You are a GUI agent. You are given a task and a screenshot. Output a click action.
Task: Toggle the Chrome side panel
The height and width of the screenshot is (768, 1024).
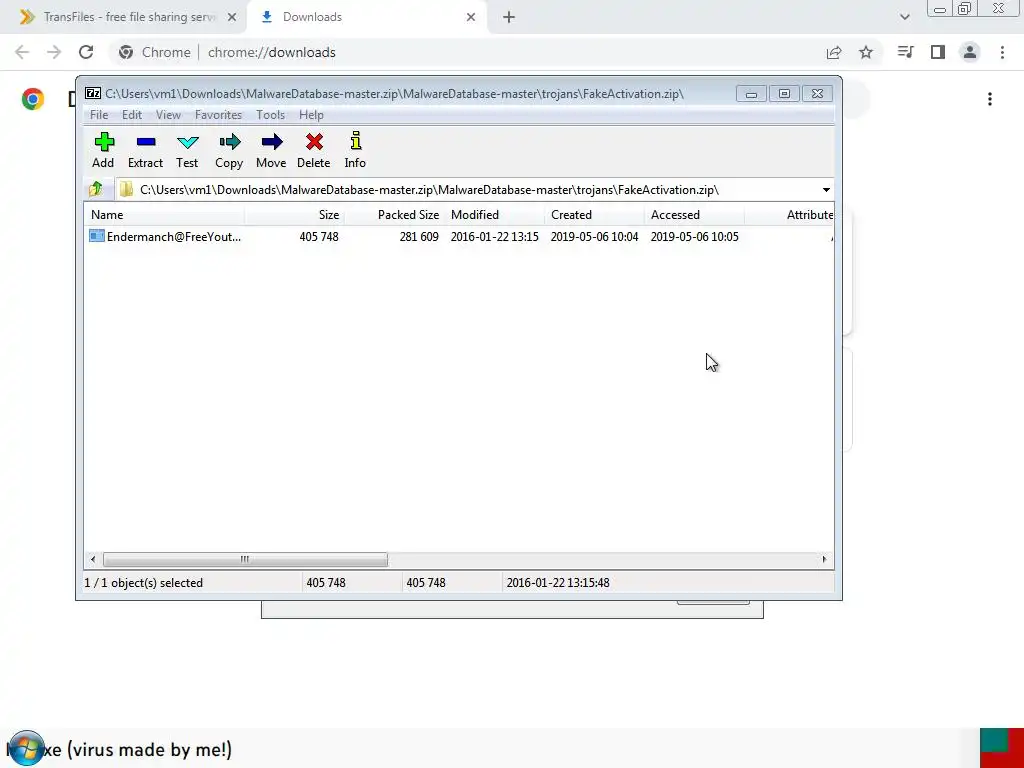click(x=938, y=52)
